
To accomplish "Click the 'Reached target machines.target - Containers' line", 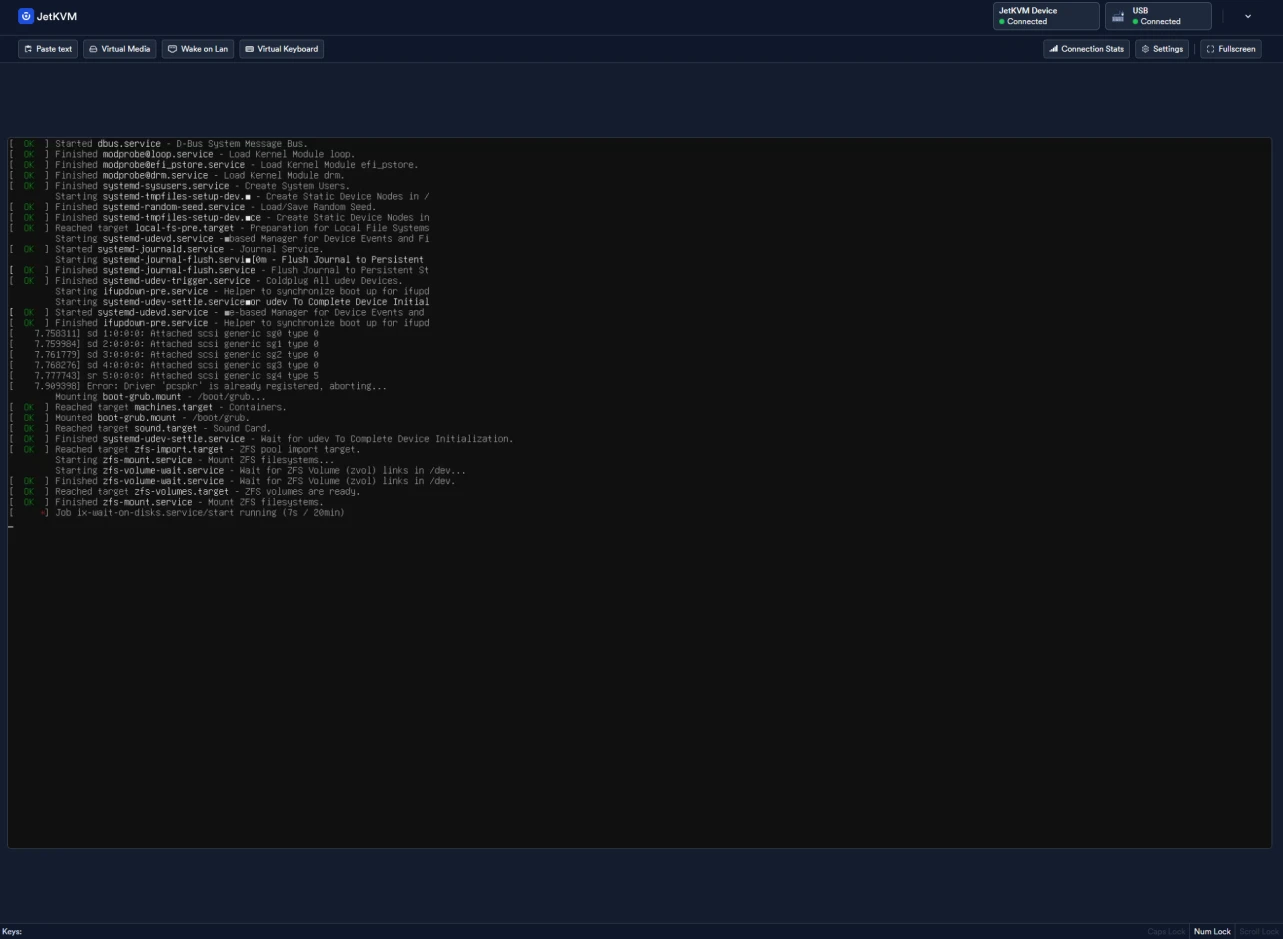I will point(147,407).
